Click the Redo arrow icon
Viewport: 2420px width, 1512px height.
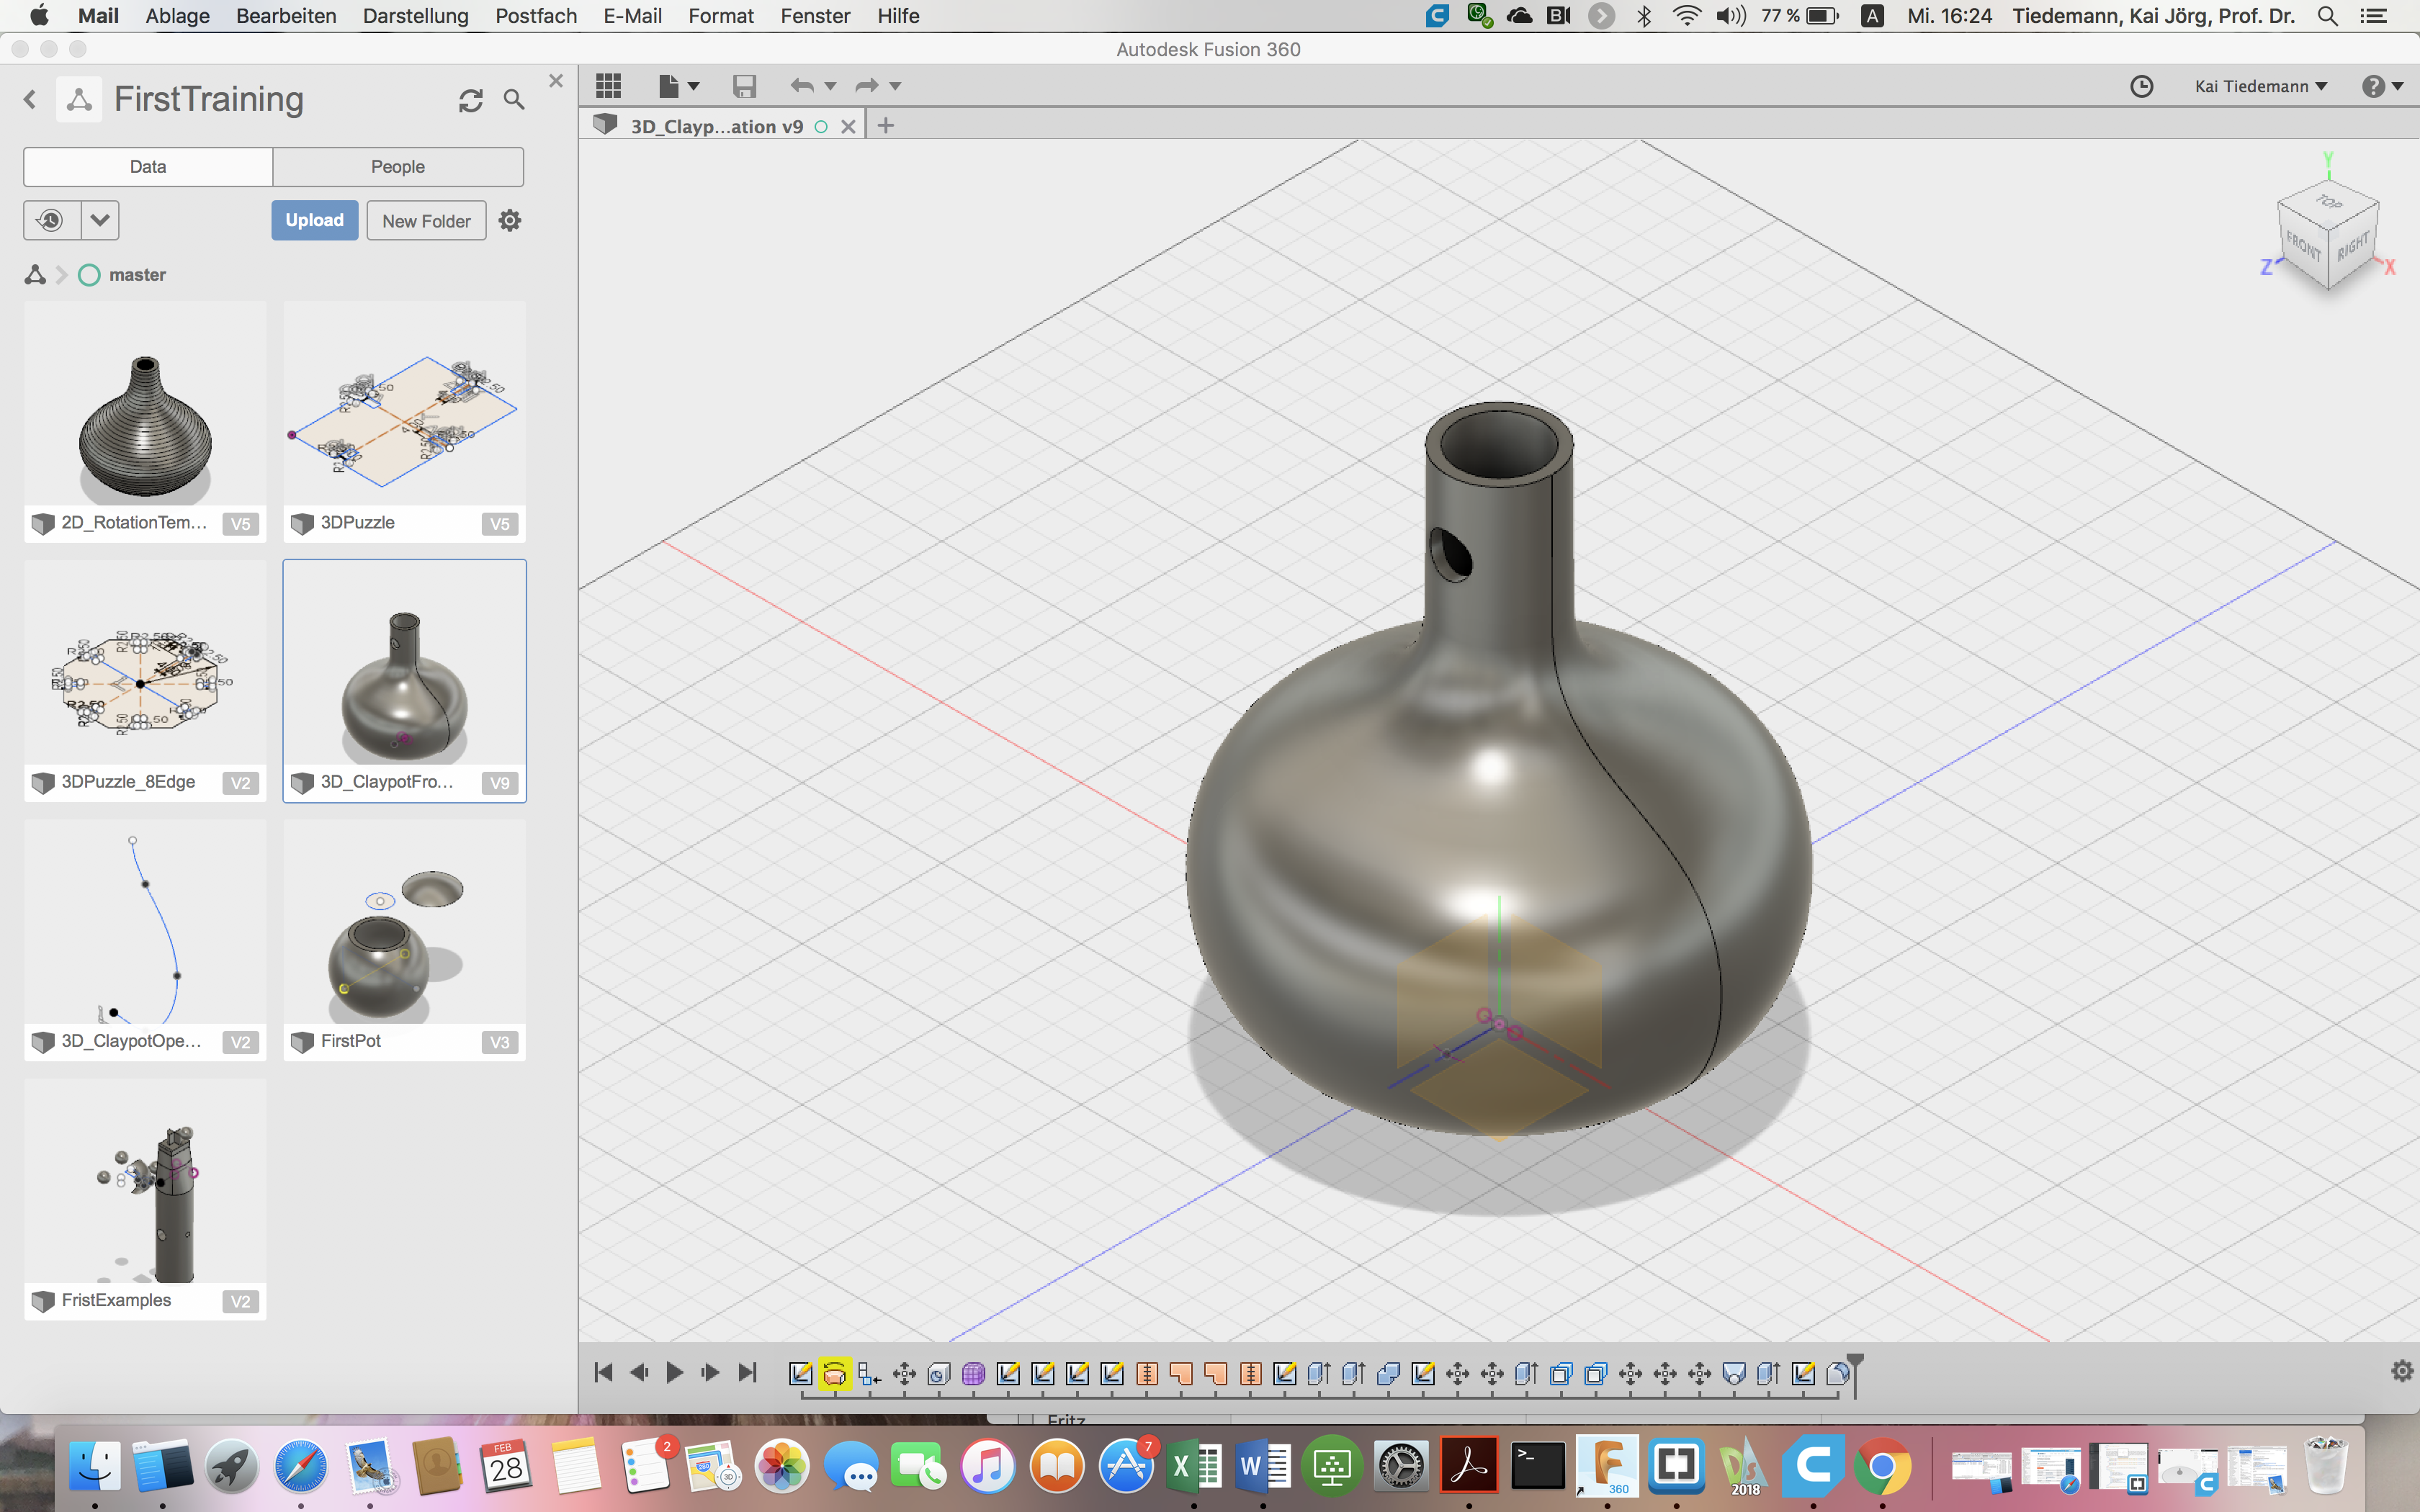[866, 86]
